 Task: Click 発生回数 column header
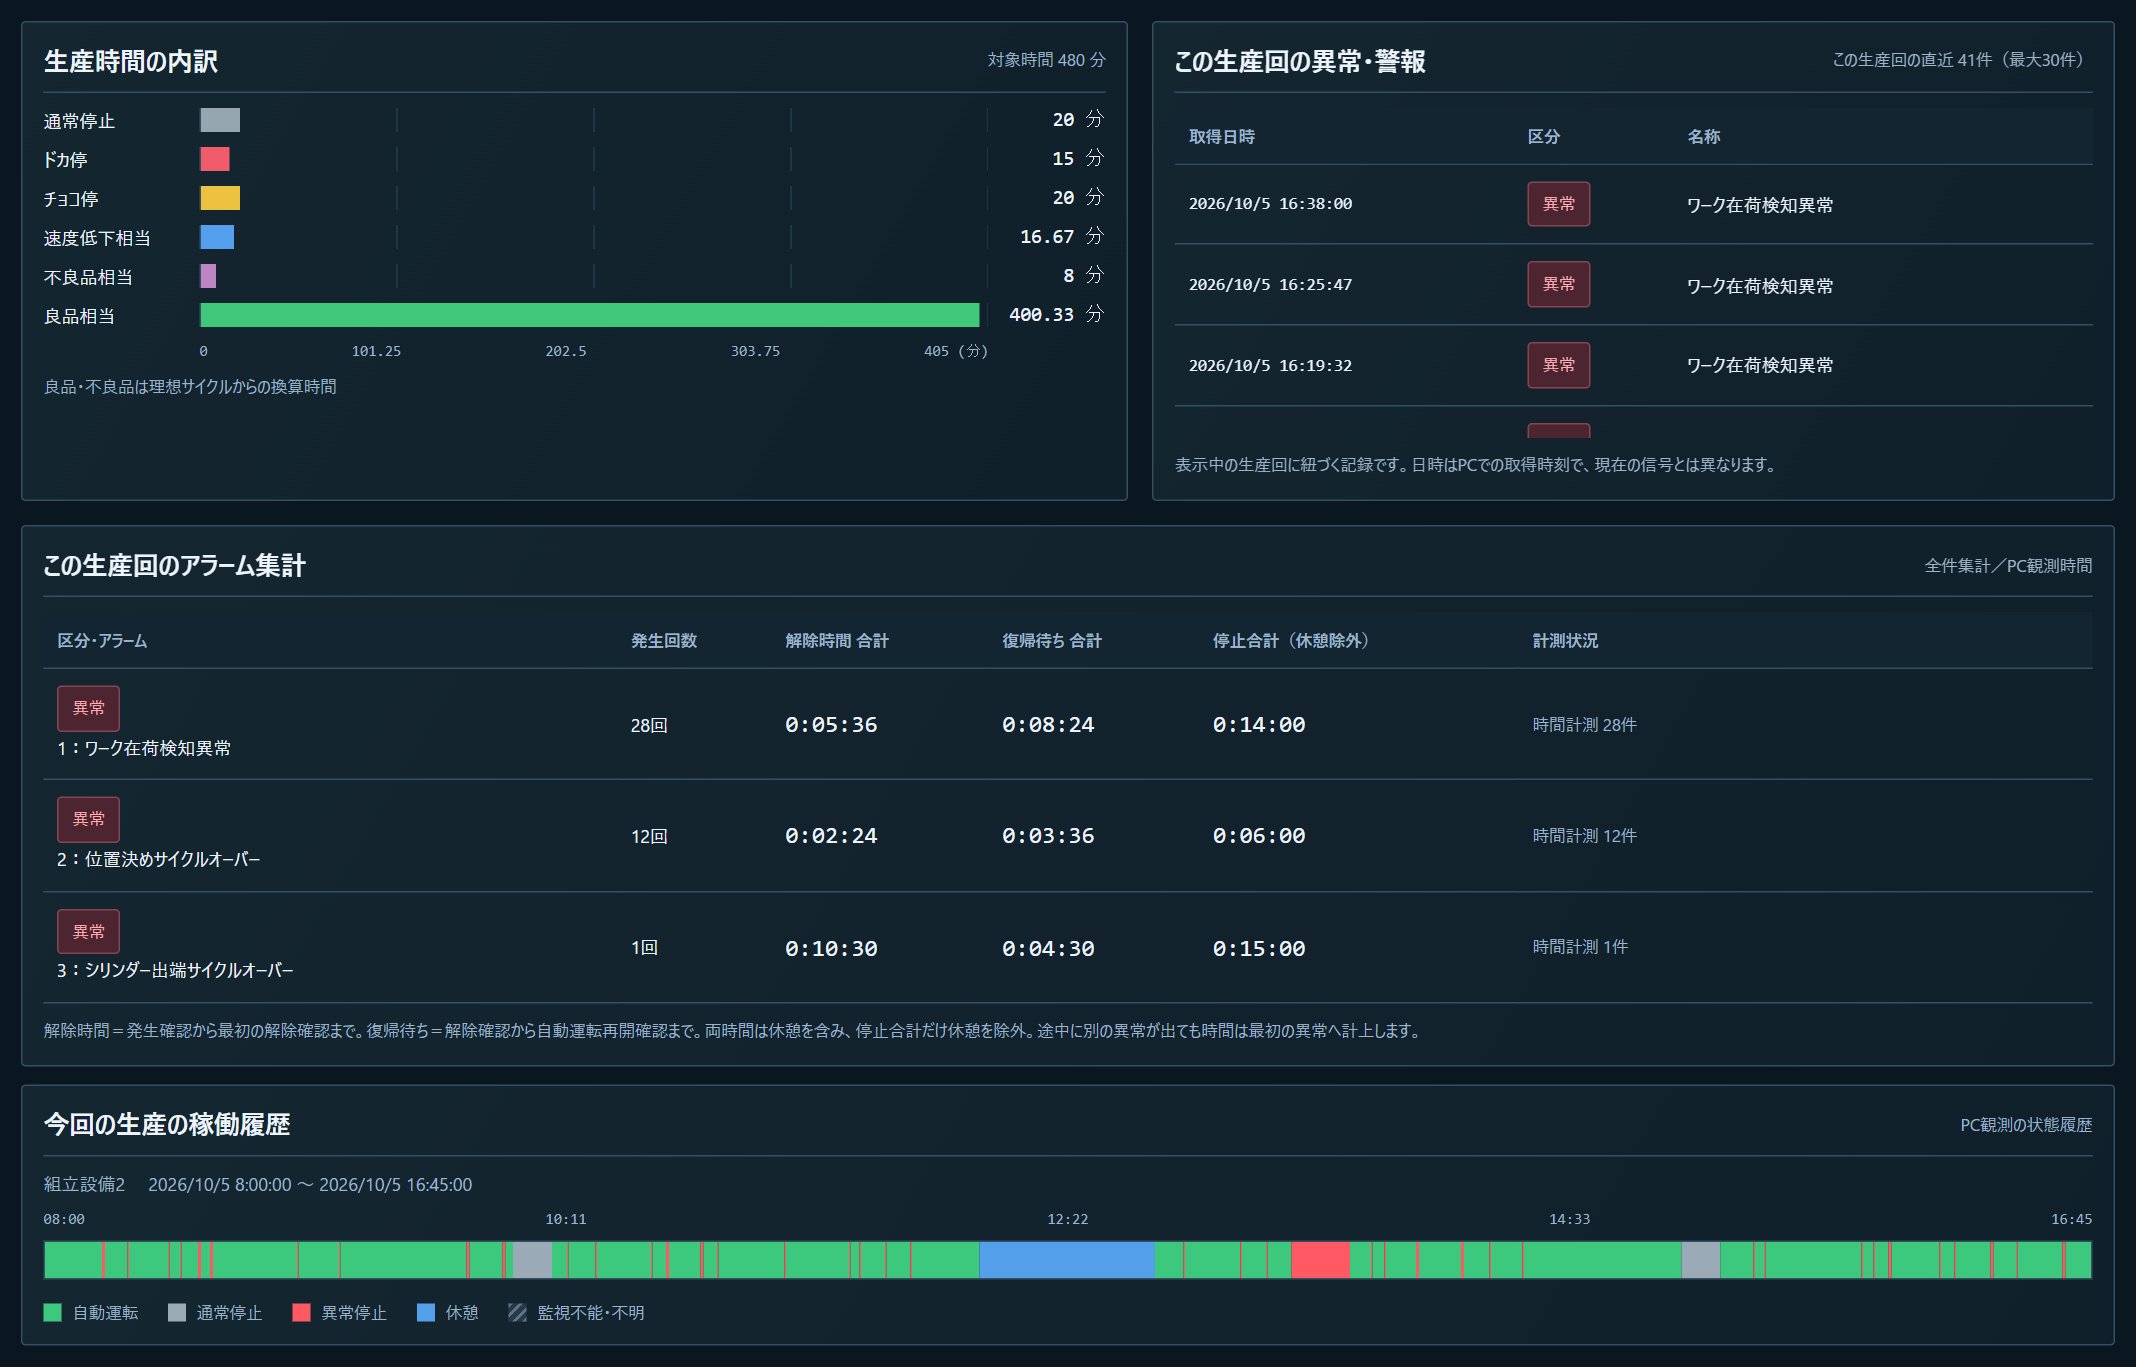(x=664, y=641)
